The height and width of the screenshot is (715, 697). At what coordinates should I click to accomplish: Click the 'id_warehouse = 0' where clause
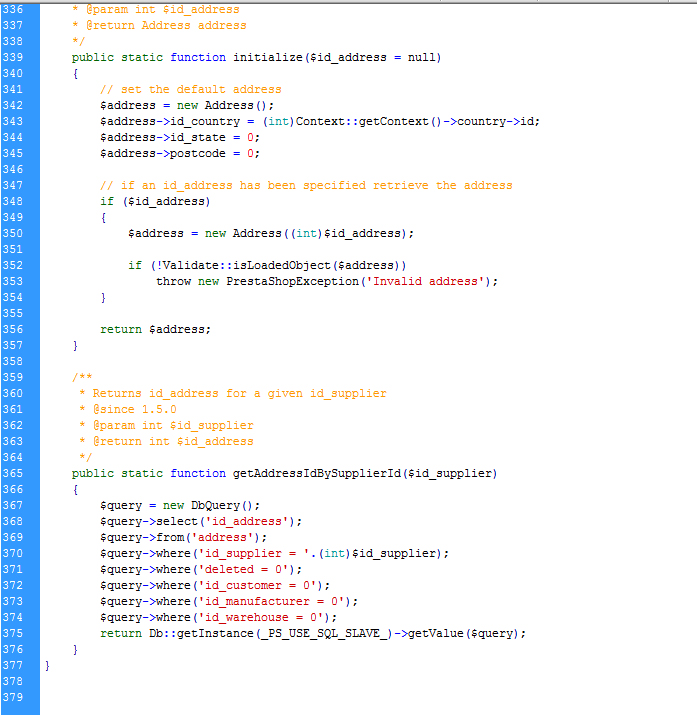[x=261, y=617]
